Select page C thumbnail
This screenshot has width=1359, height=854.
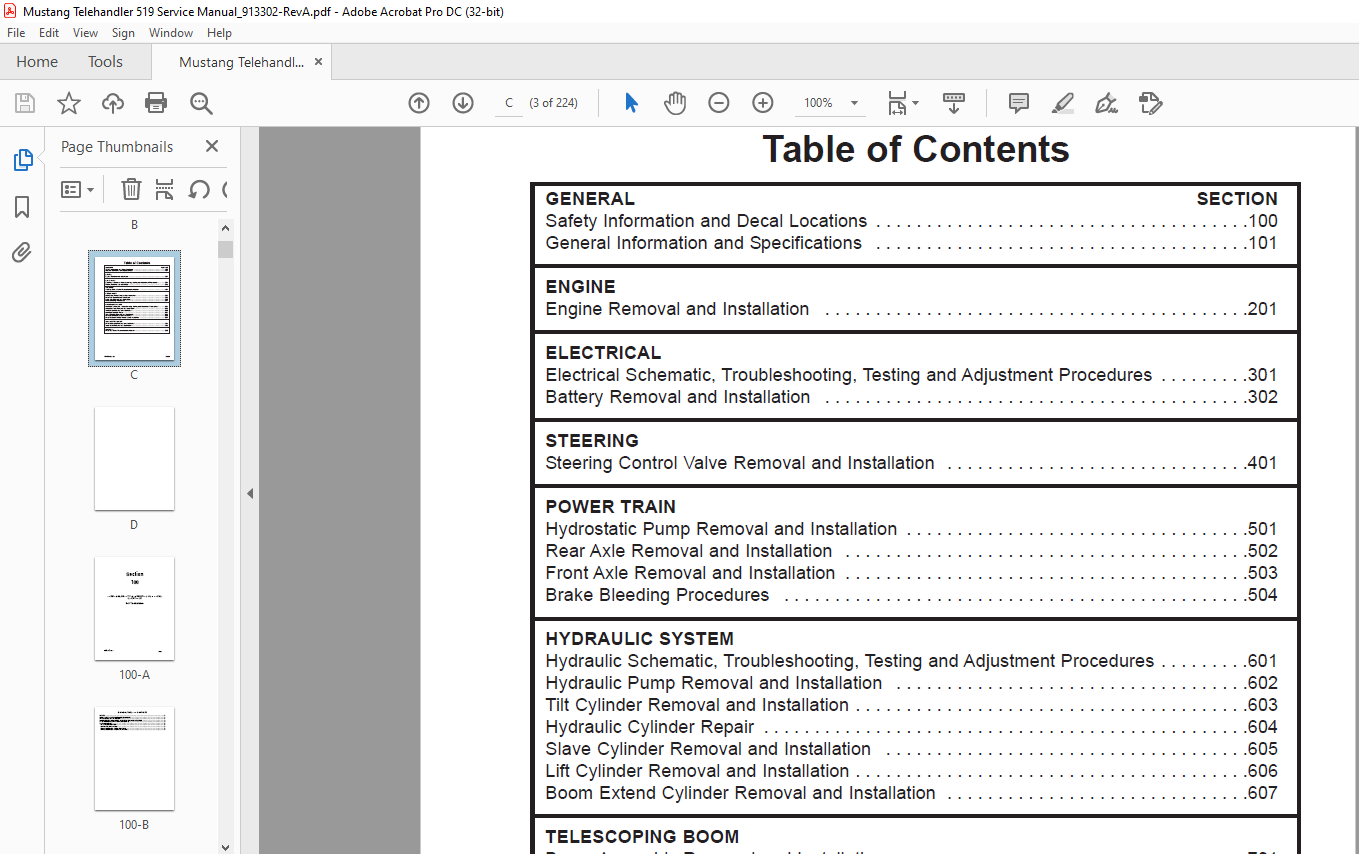pos(134,308)
